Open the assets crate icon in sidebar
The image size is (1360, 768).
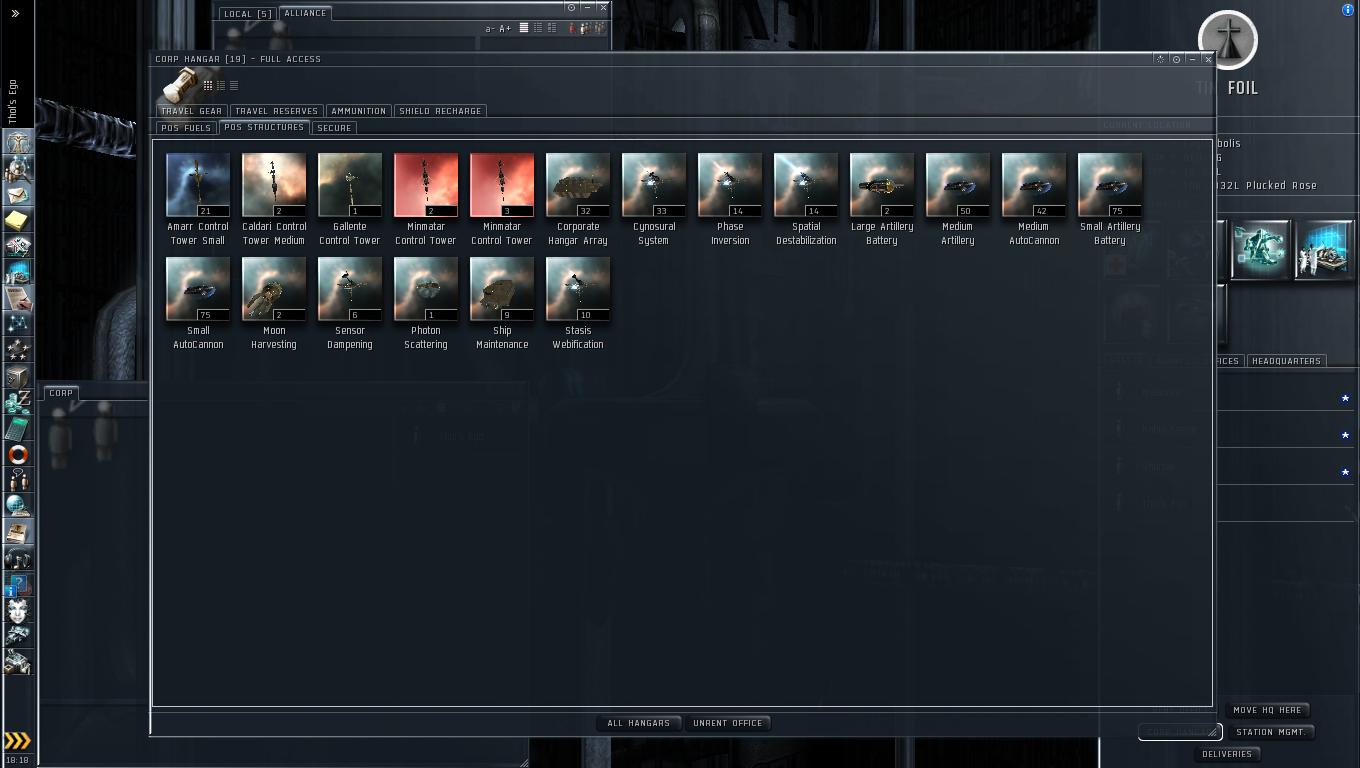coord(18,376)
